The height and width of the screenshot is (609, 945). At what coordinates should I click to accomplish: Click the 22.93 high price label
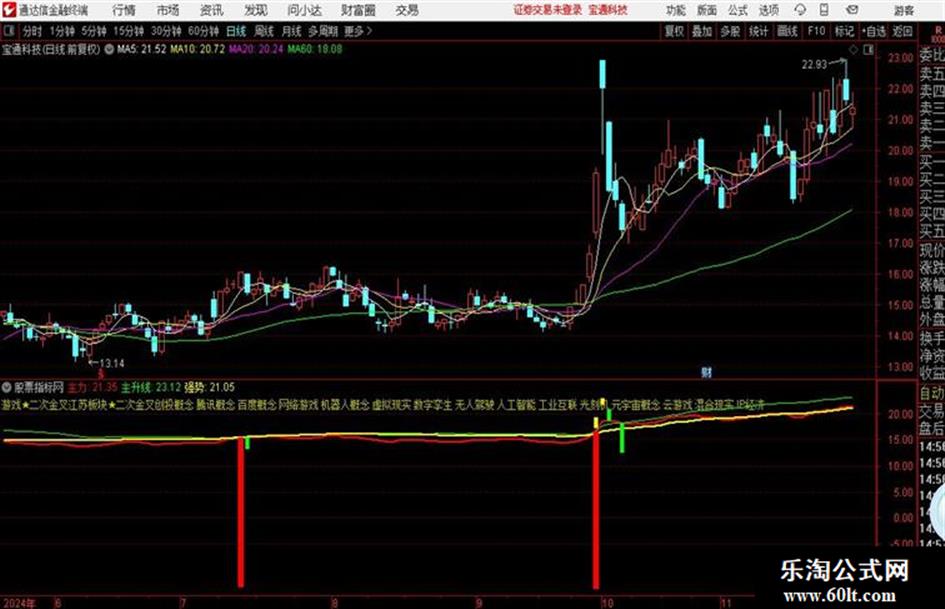coord(814,65)
